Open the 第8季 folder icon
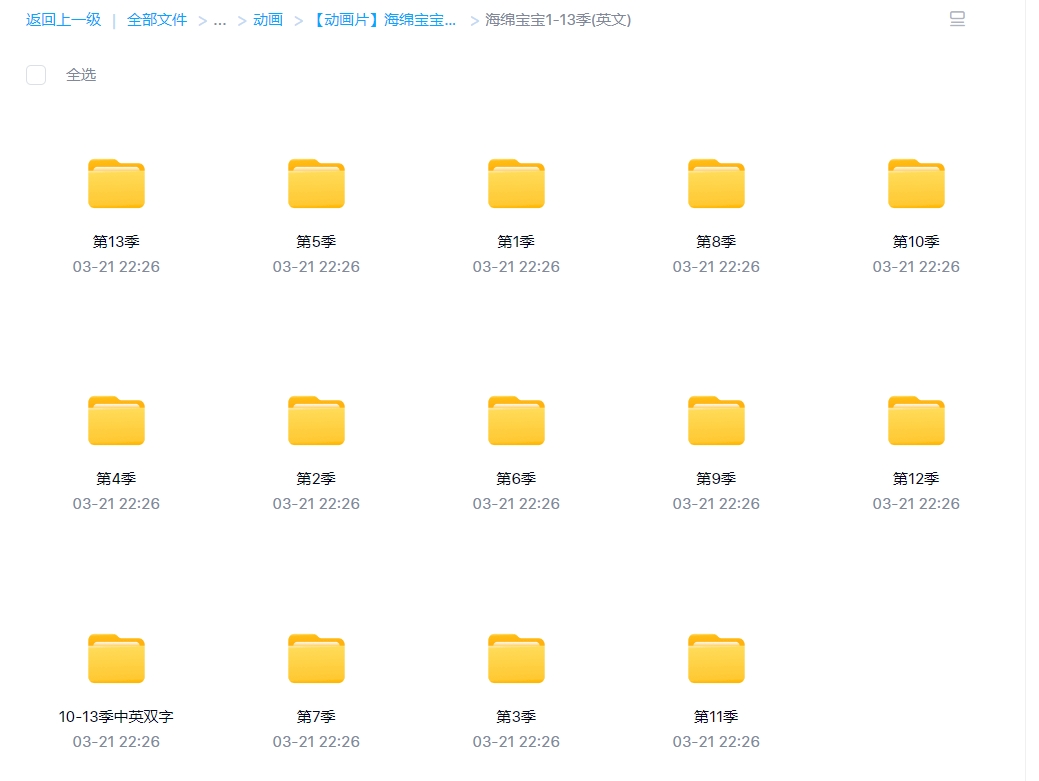This screenshot has width=1039, height=781. (716, 184)
